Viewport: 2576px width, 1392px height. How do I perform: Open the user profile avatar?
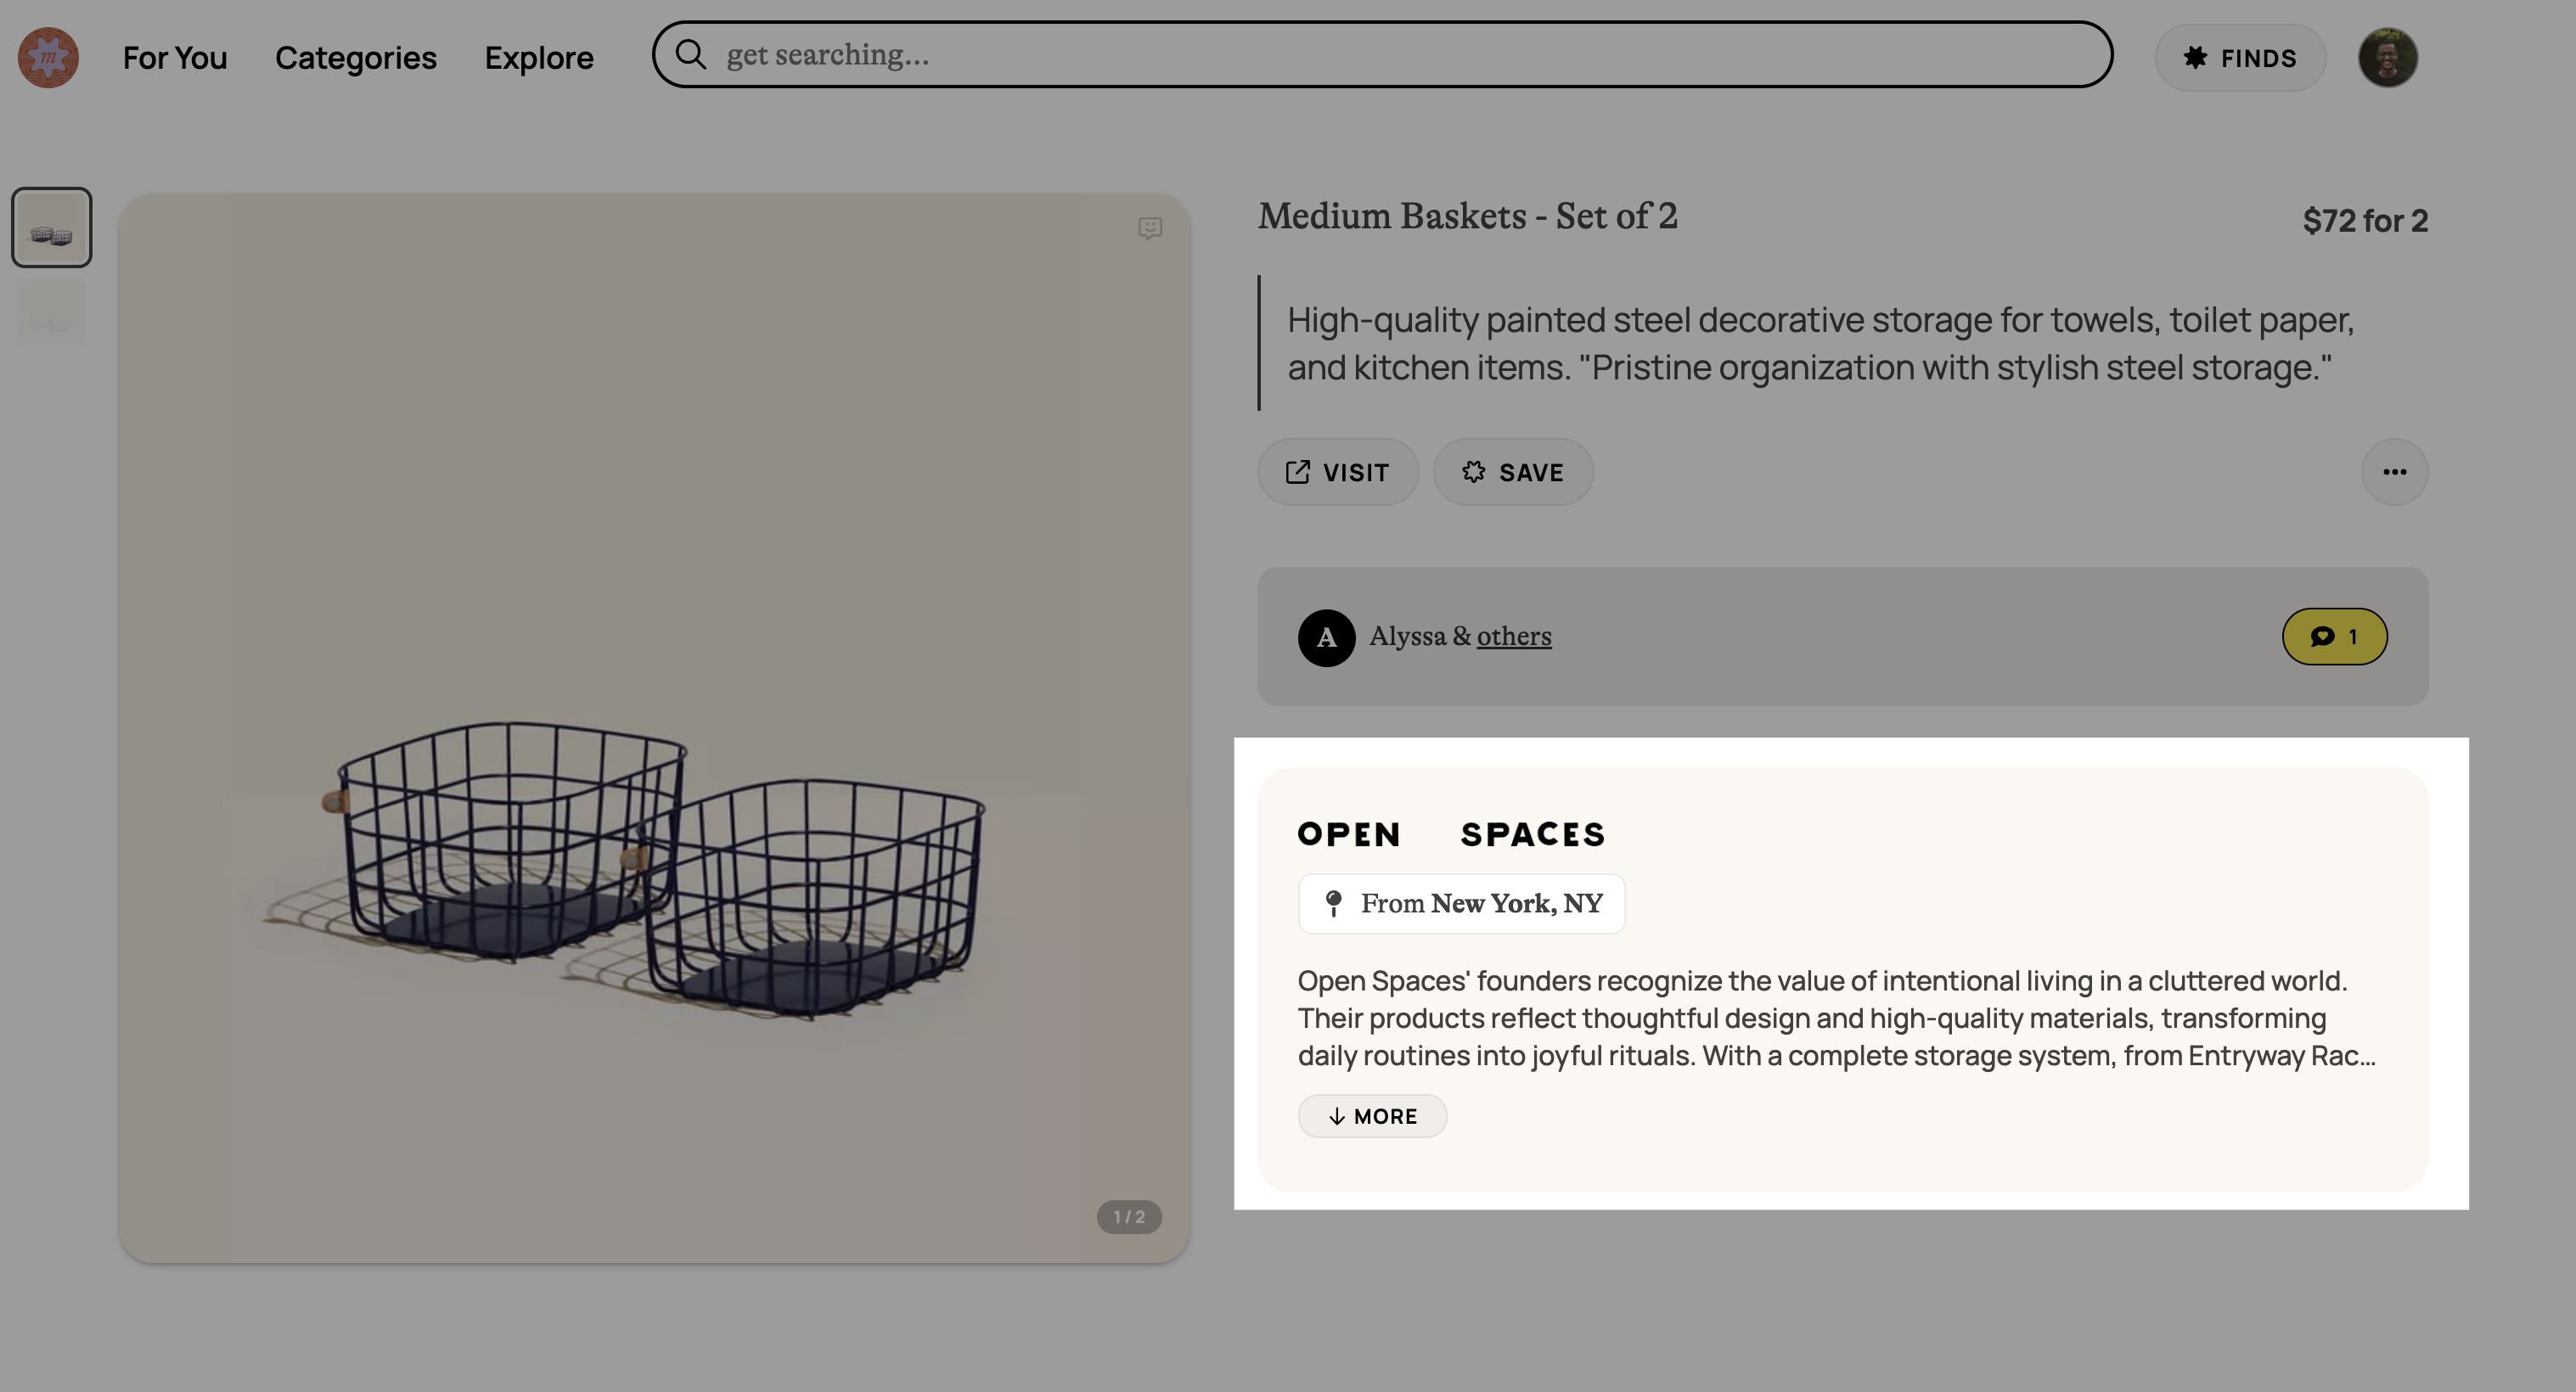pos(2387,58)
